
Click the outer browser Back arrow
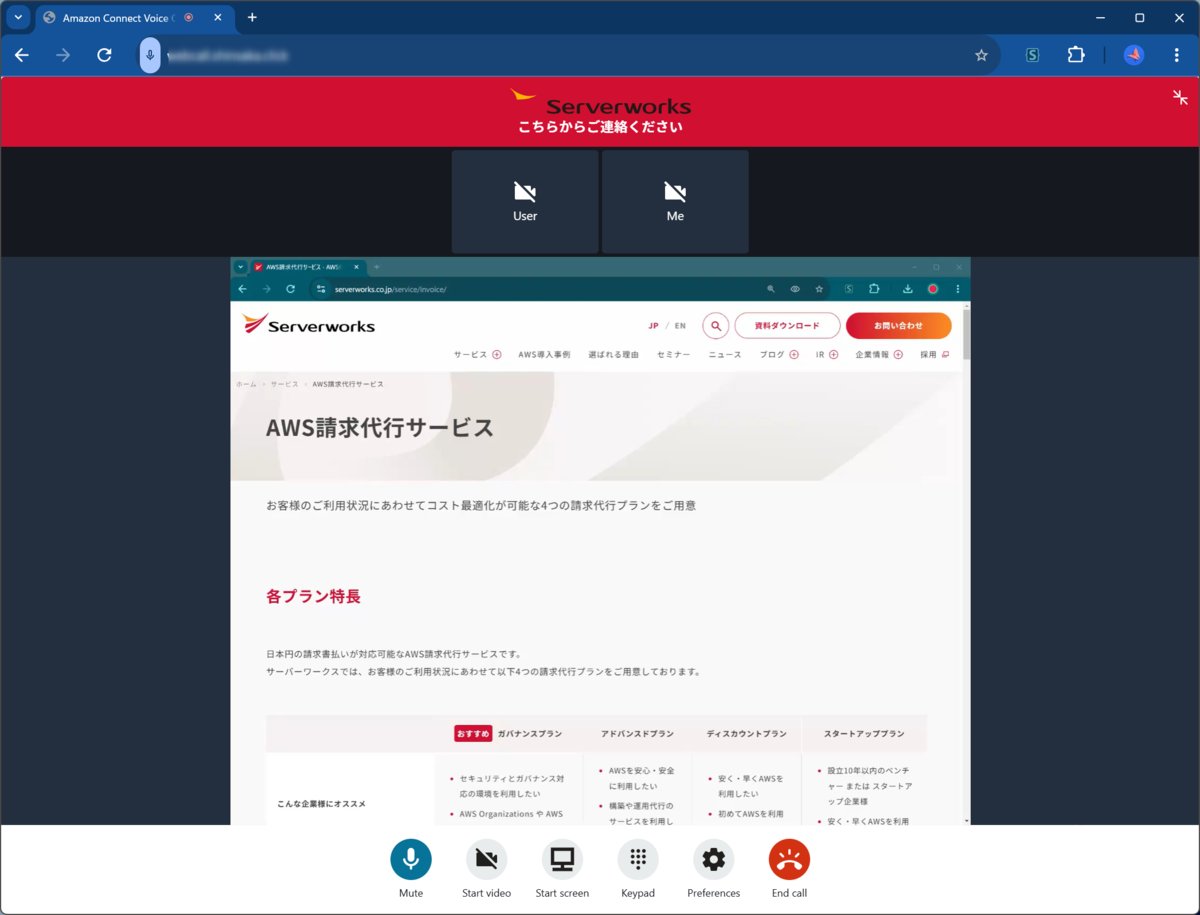click(x=22, y=55)
